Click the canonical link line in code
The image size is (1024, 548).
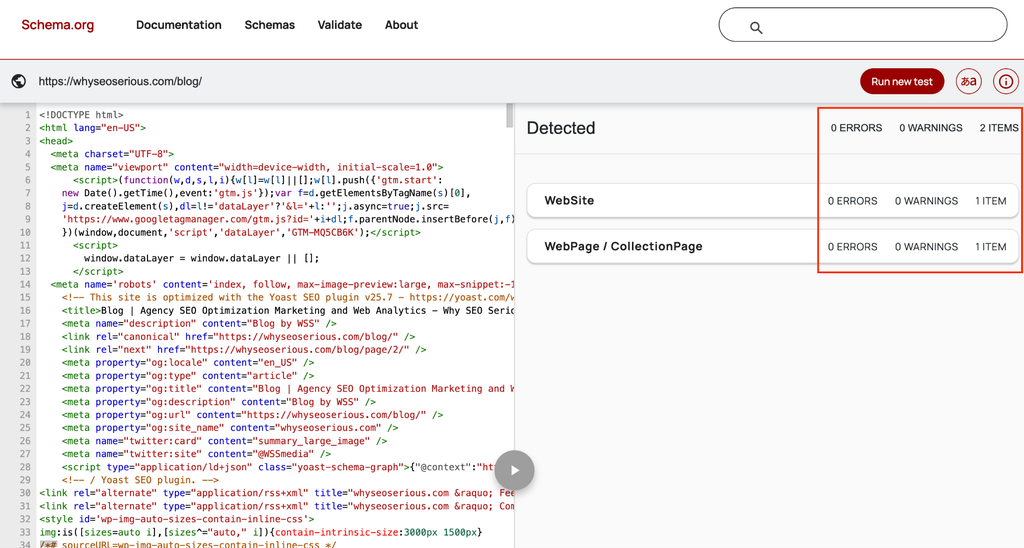[x=238, y=337]
